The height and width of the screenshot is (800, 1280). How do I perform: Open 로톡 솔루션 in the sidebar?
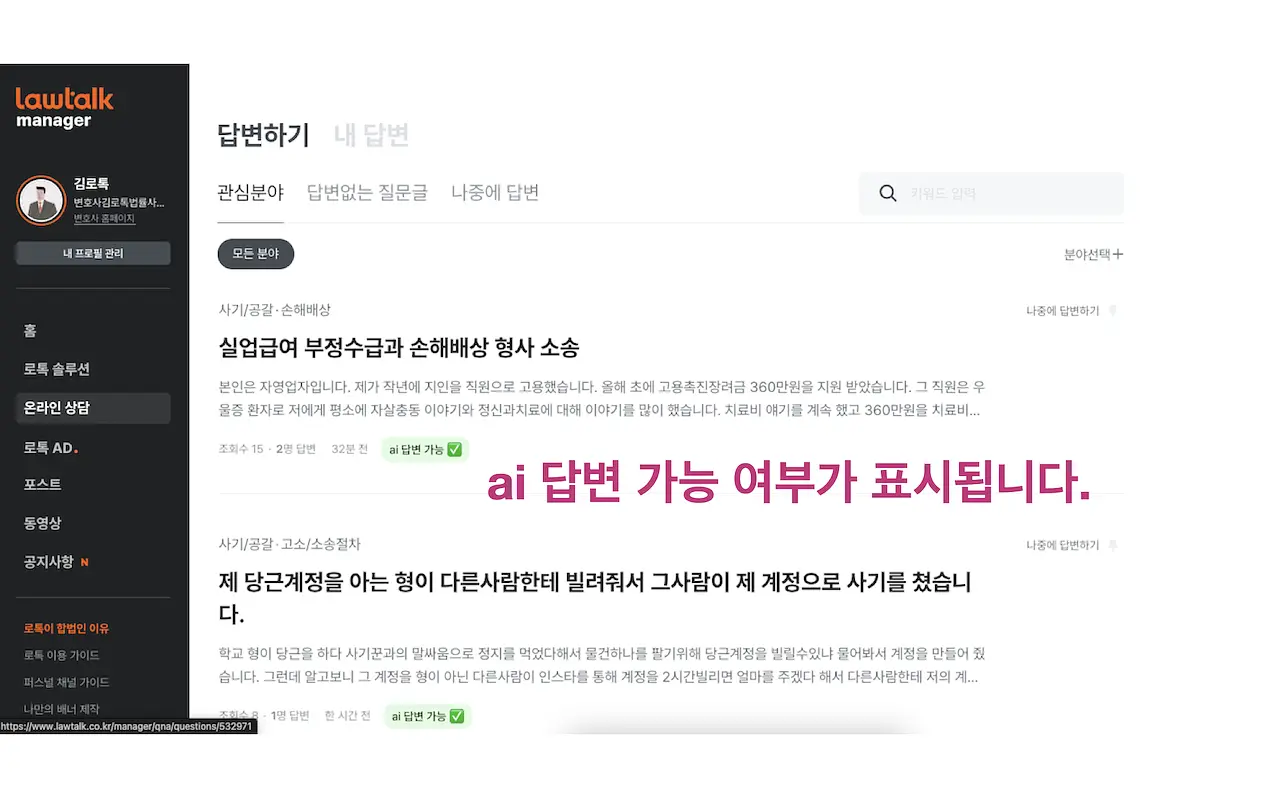[57, 369]
